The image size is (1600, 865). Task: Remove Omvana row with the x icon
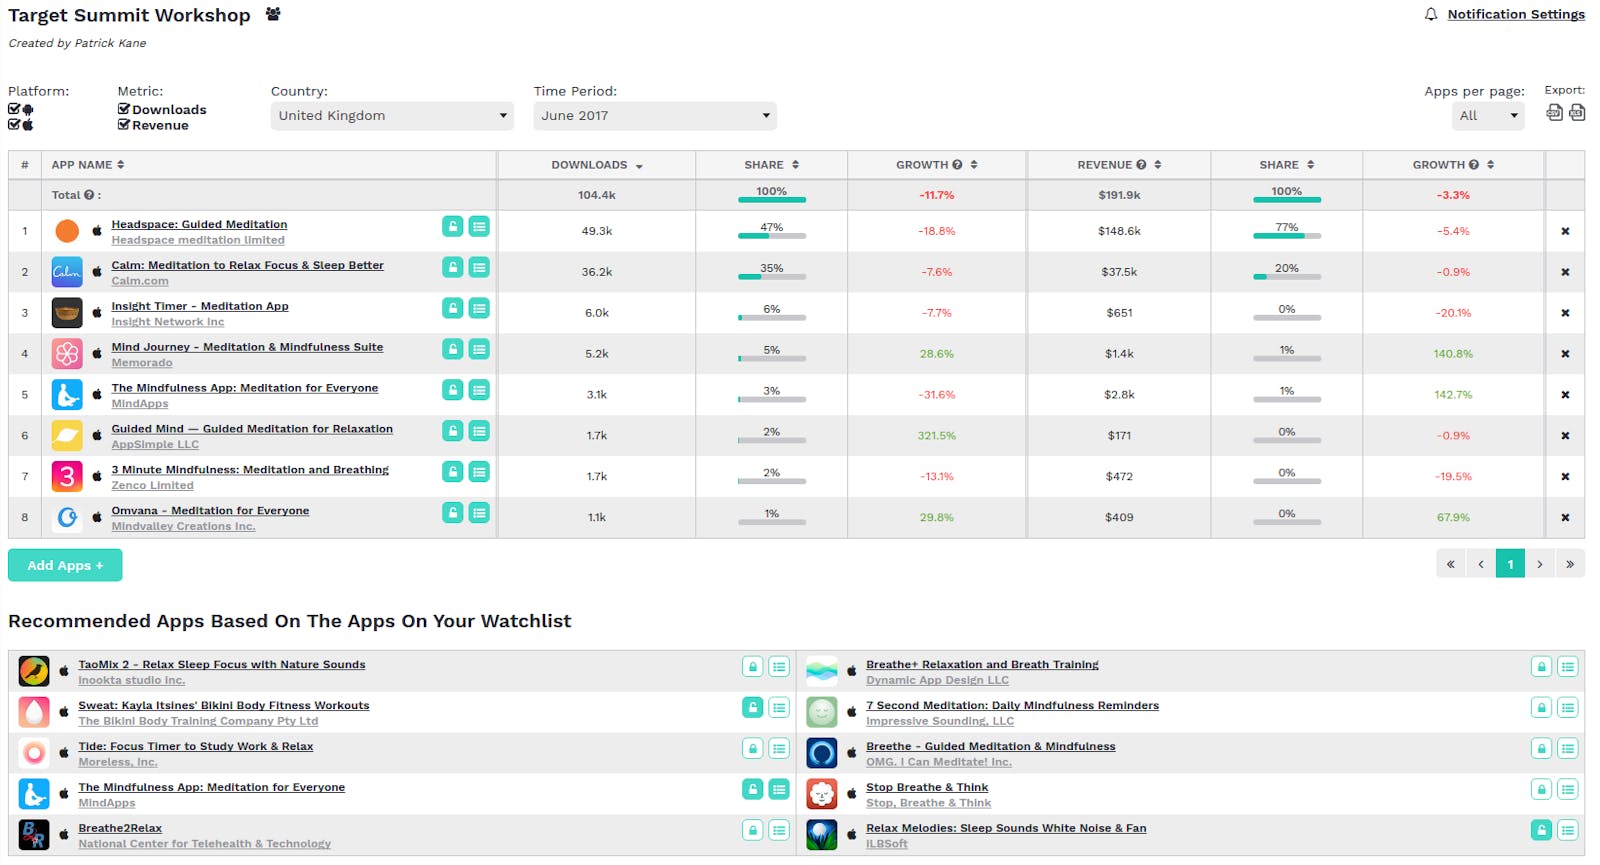(1565, 518)
